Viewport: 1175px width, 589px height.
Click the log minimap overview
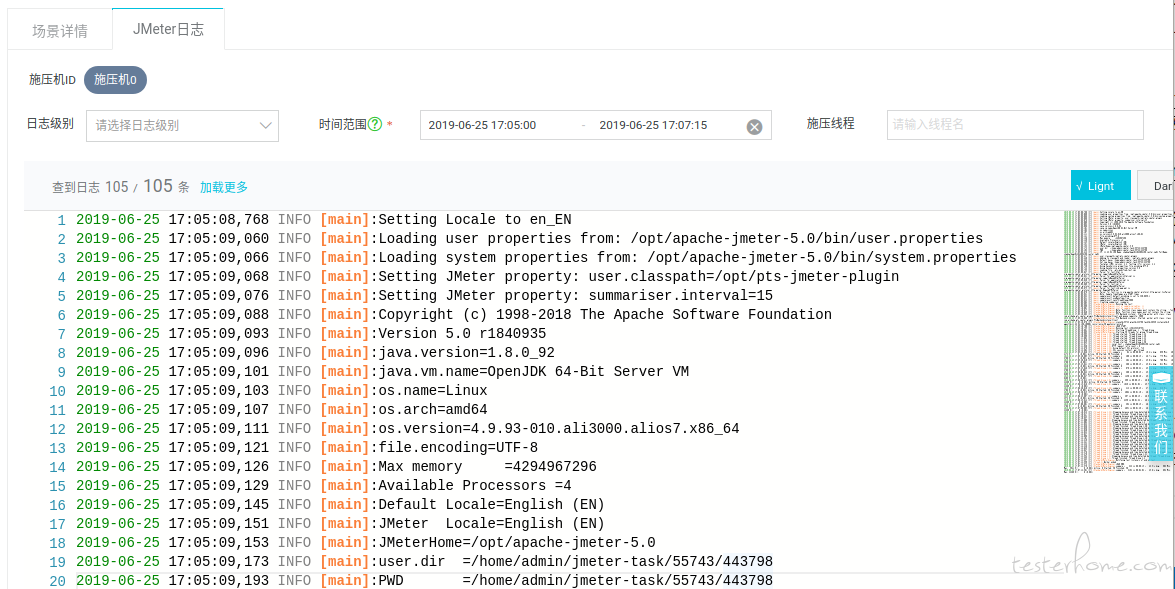point(1119,342)
